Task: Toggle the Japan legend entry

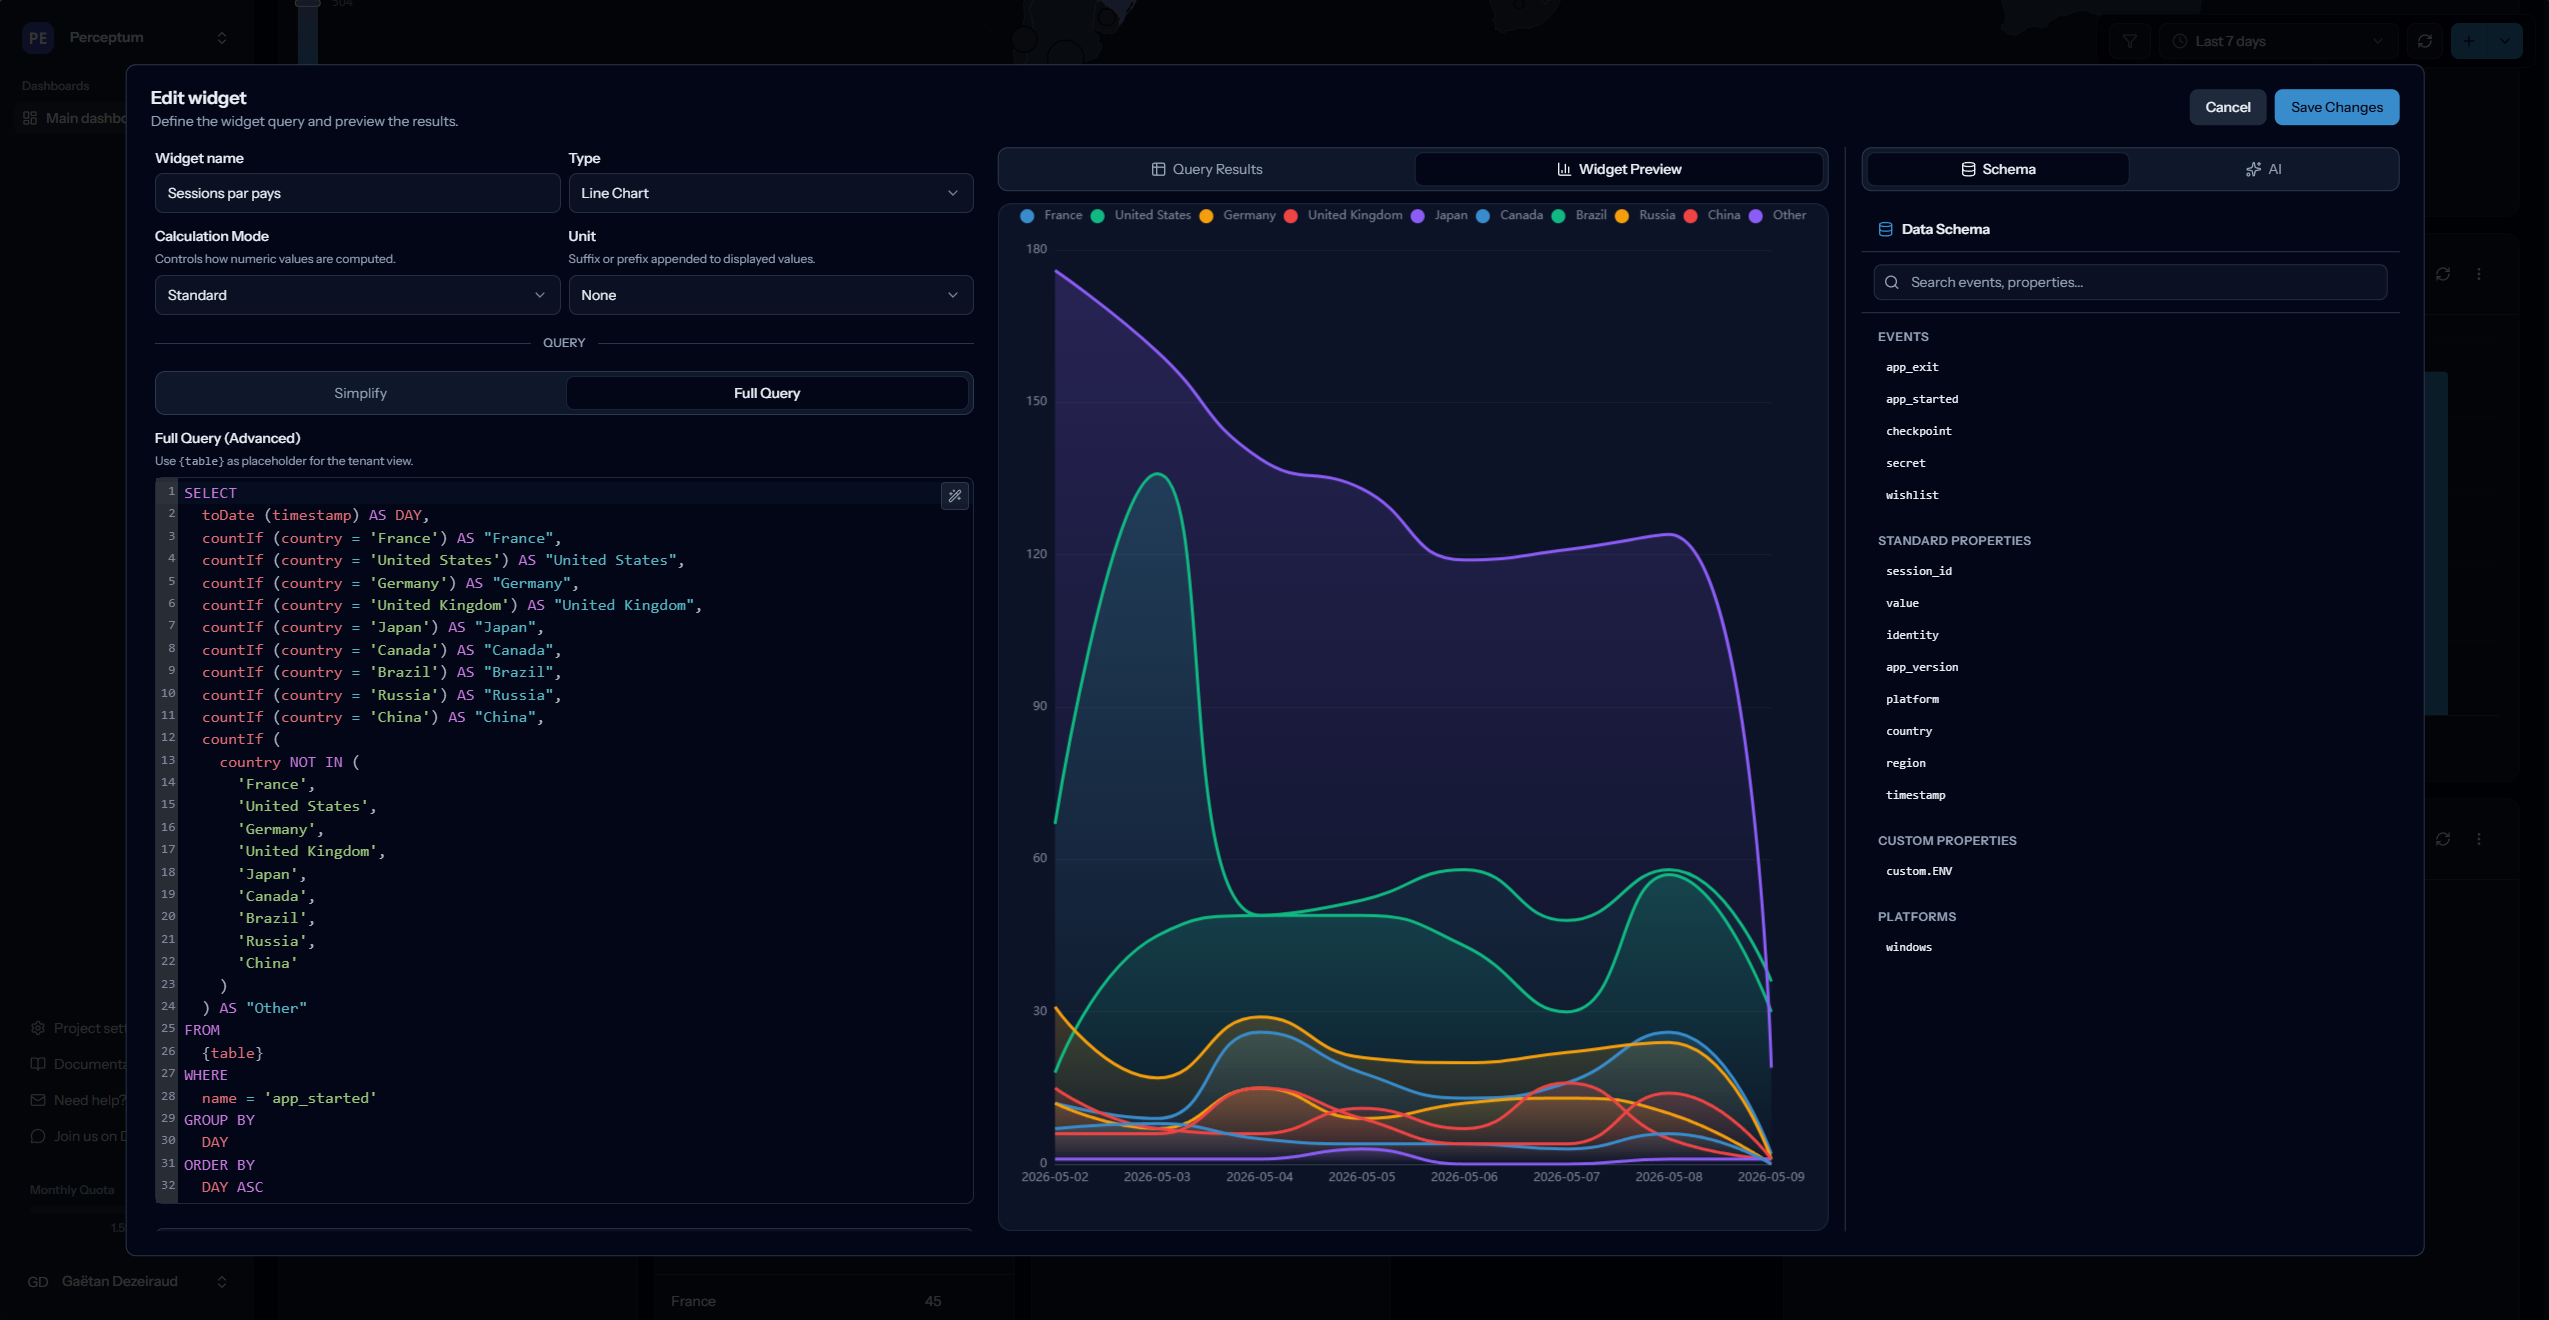Action: pos(1440,216)
